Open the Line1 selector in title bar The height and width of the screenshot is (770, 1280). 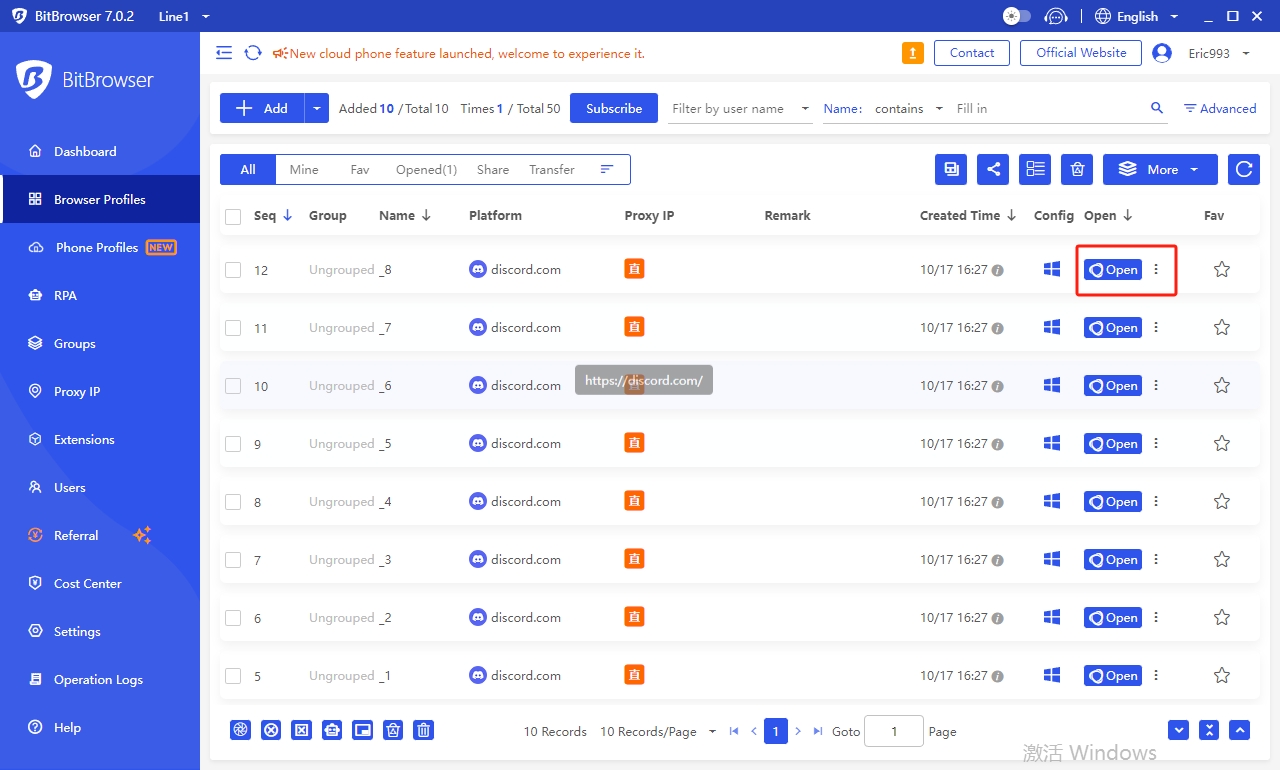(184, 16)
